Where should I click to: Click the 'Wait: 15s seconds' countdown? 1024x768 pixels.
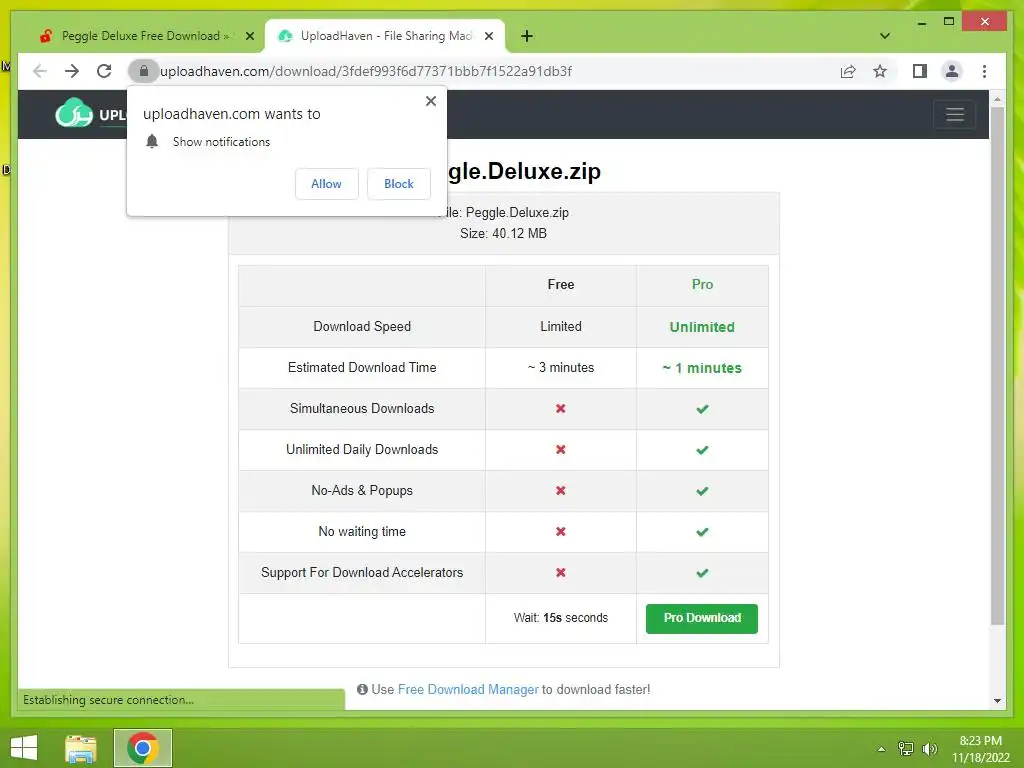point(560,618)
